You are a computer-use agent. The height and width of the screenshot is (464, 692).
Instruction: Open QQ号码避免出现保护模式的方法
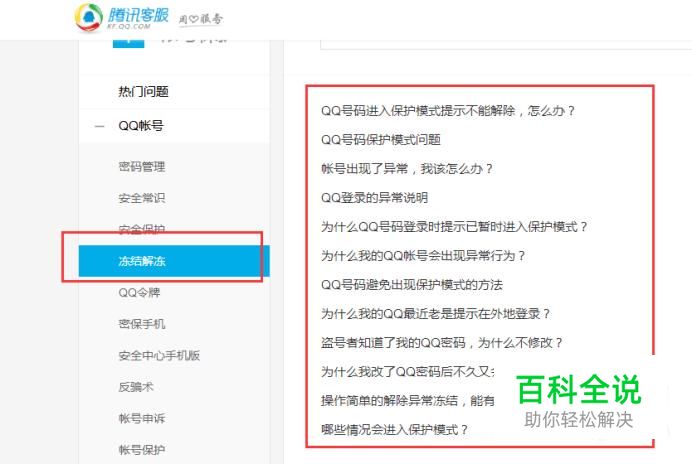pyautogui.click(x=412, y=285)
